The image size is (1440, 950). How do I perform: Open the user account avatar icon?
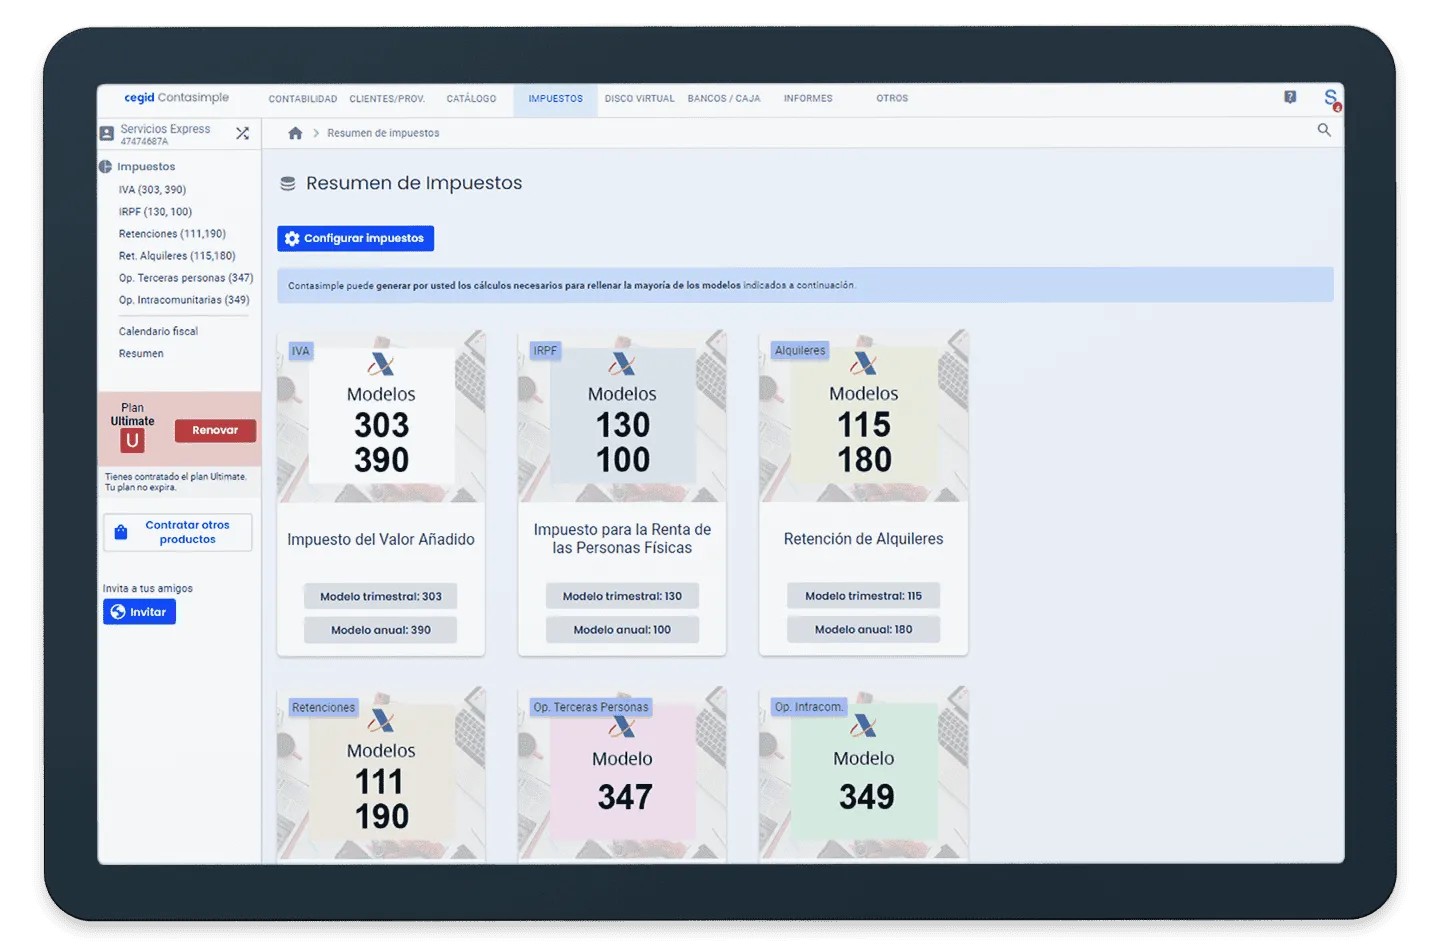pyautogui.click(x=1331, y=98)
